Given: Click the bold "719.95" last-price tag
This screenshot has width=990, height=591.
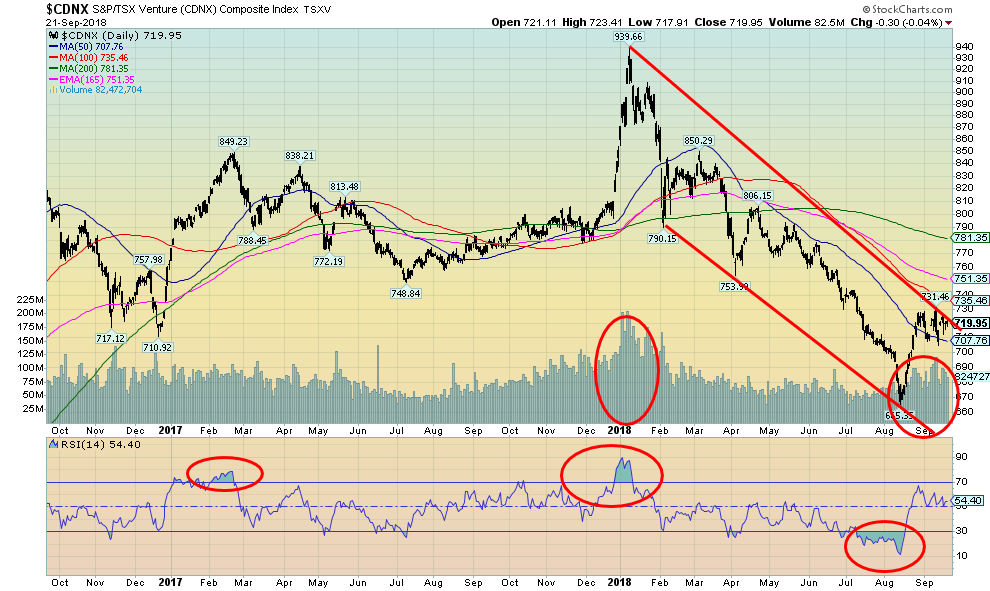Looking at the screenshot, I should click(x=972, y=323).
